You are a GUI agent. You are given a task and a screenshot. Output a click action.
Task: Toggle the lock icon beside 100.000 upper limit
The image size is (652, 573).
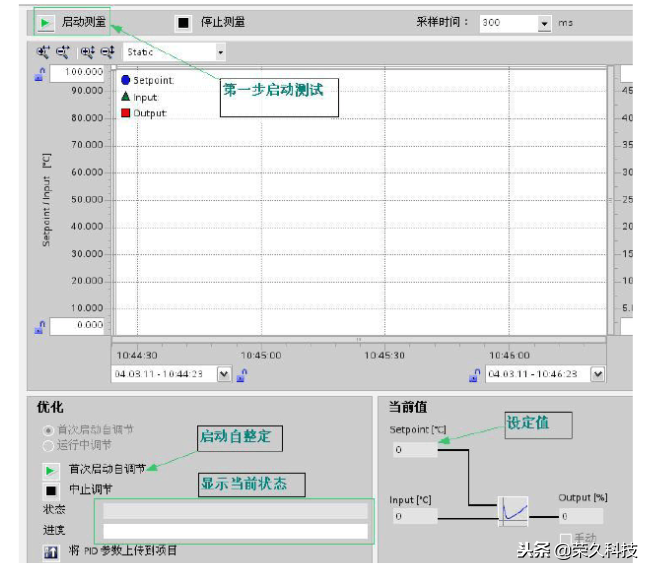[40, 73]
